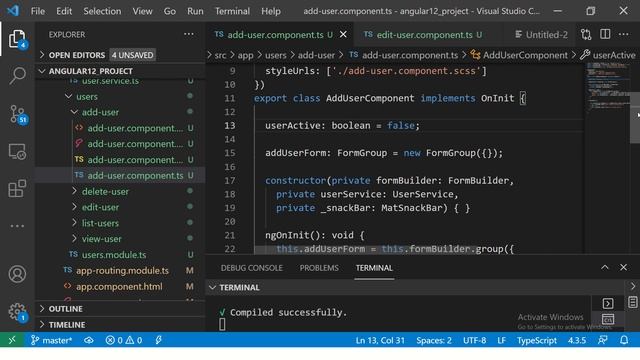The height and width of the screenshot is (360, 640).
Task: Select the first terminal instance icon
Action: click(608, 303)
